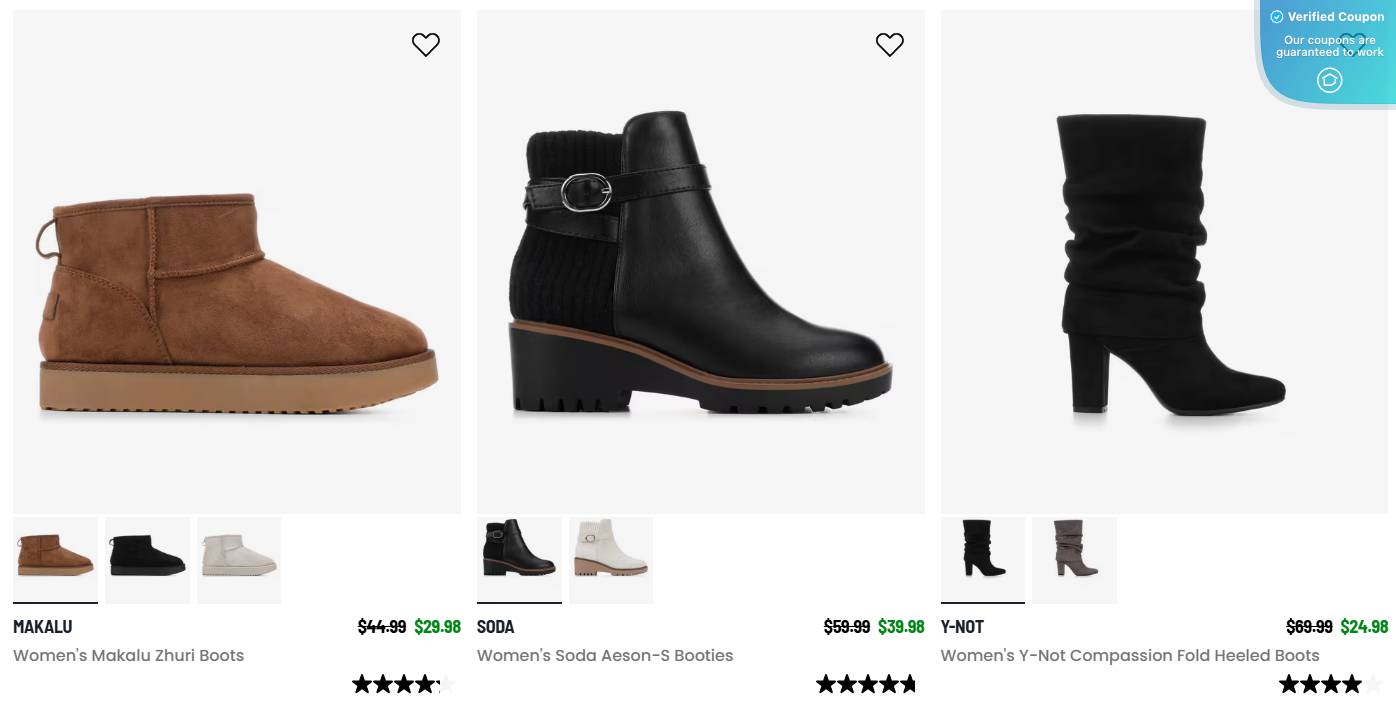Switch the Soda booties to the cream colorway
Image resolution: width=1396 pixels, height=718 pixels.
(611, 560)
